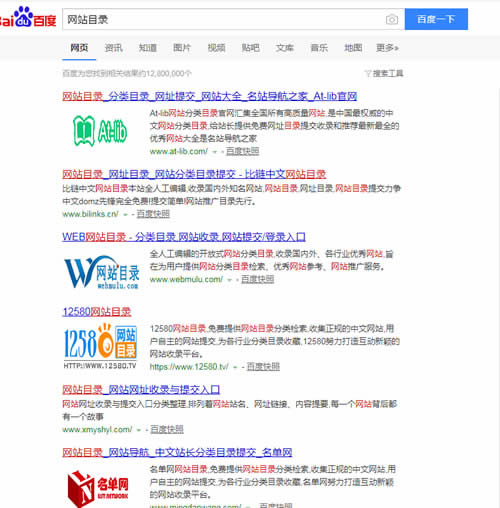Click the 百度一下 search button
The width and height of the screenshot is (500, 508).
pyautogui.click(x=436, y=19)
